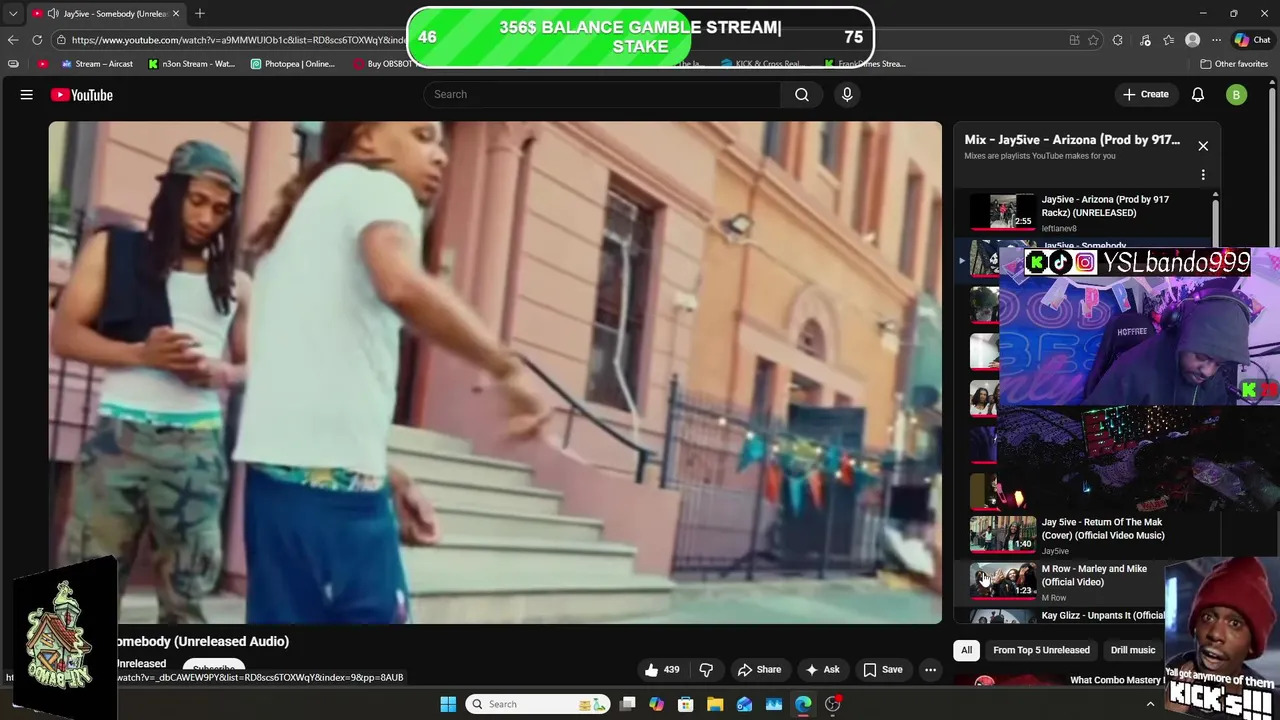Close the Mix playlist panel
Viewport: 1280px width, 720px height.
1203,146
